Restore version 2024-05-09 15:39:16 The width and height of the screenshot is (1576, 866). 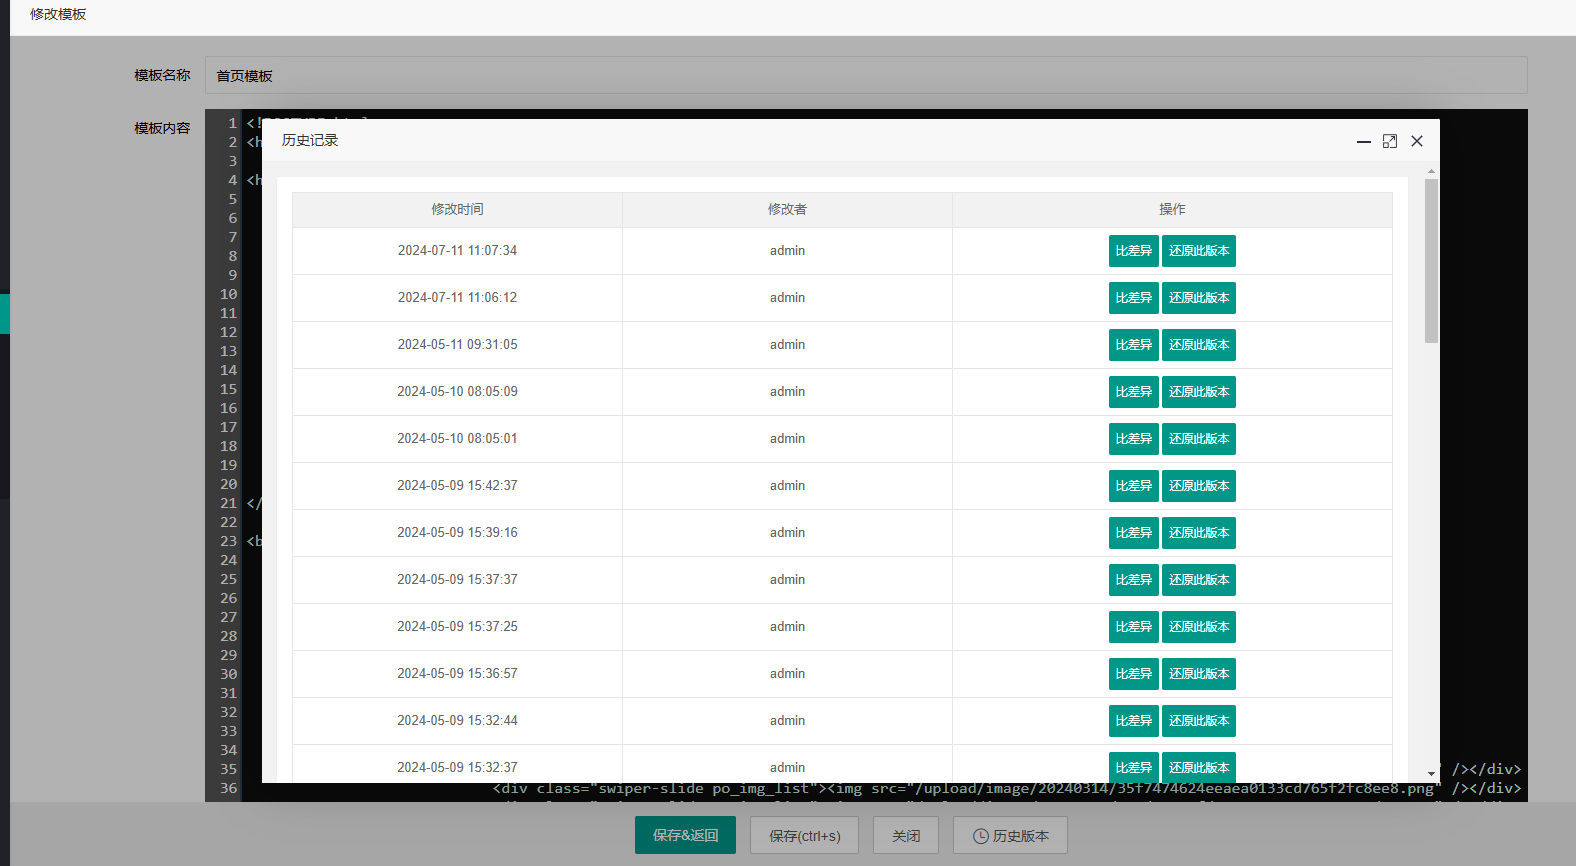point(1199,533)
